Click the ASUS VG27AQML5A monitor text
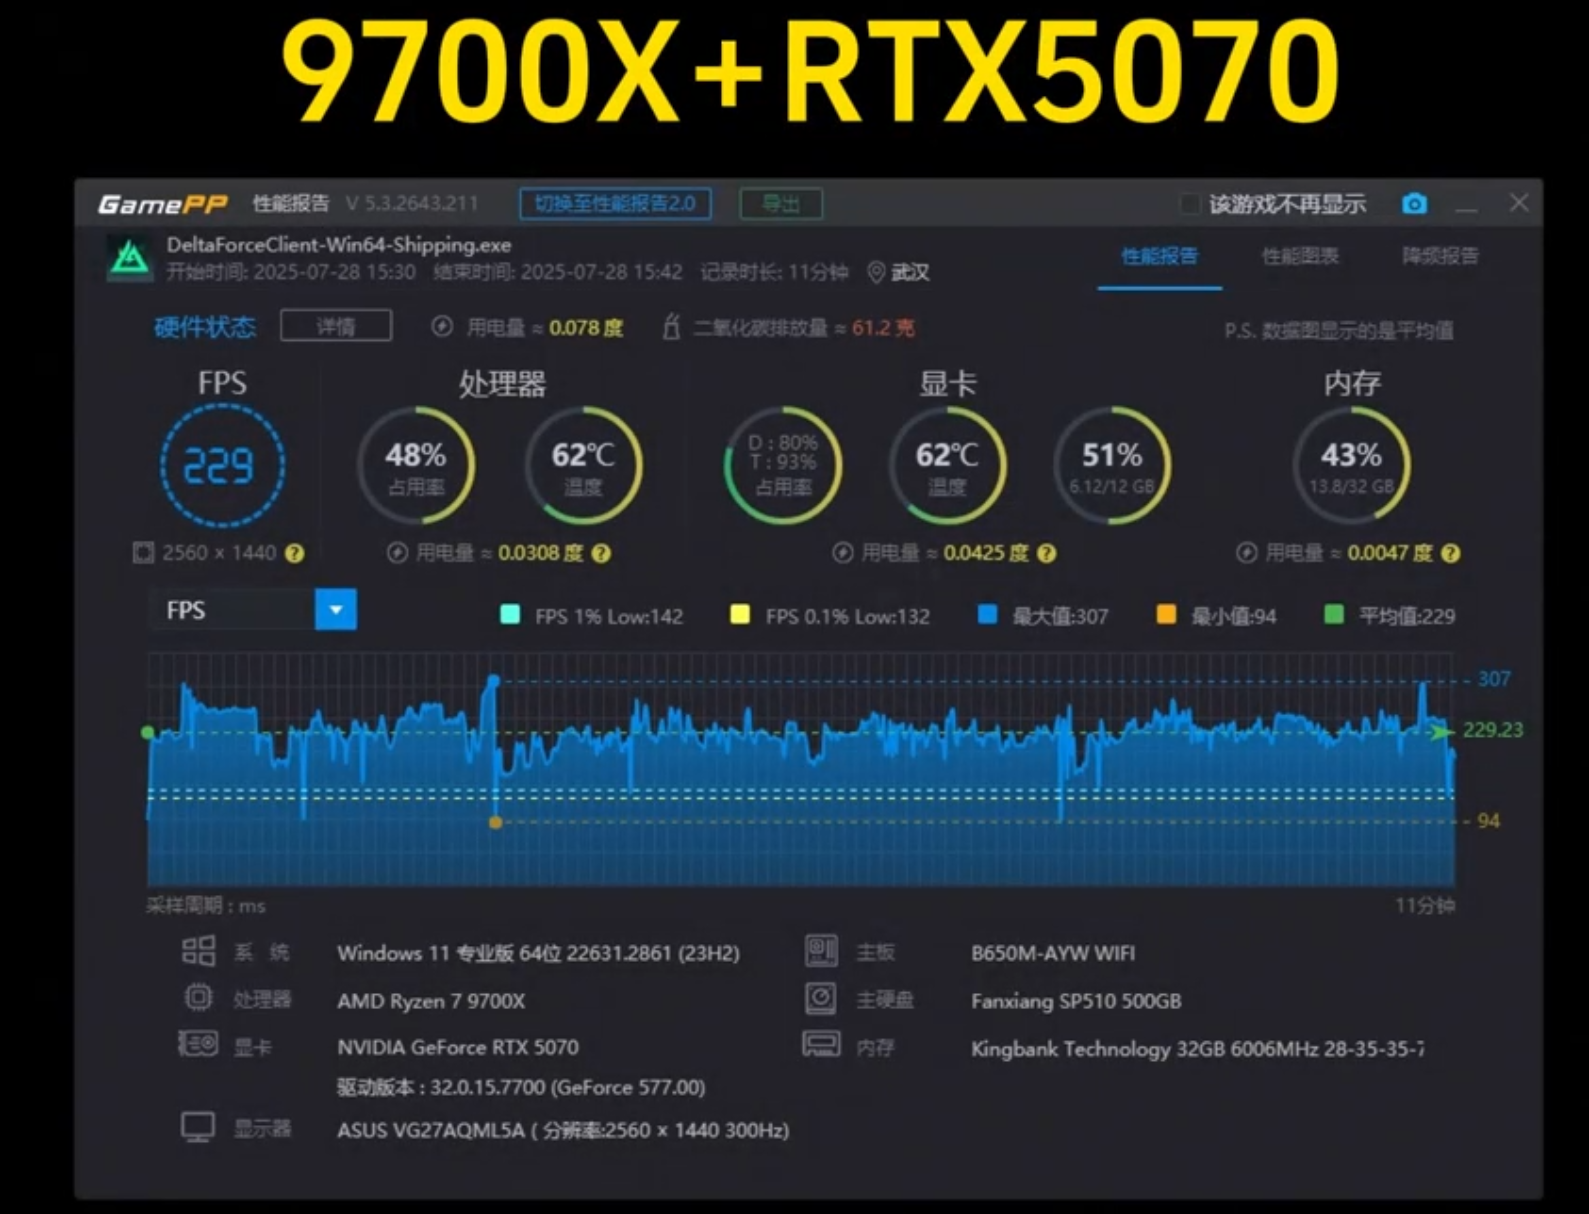The width and height of the screenshot is (1589, 1214). coord(563,1130)
